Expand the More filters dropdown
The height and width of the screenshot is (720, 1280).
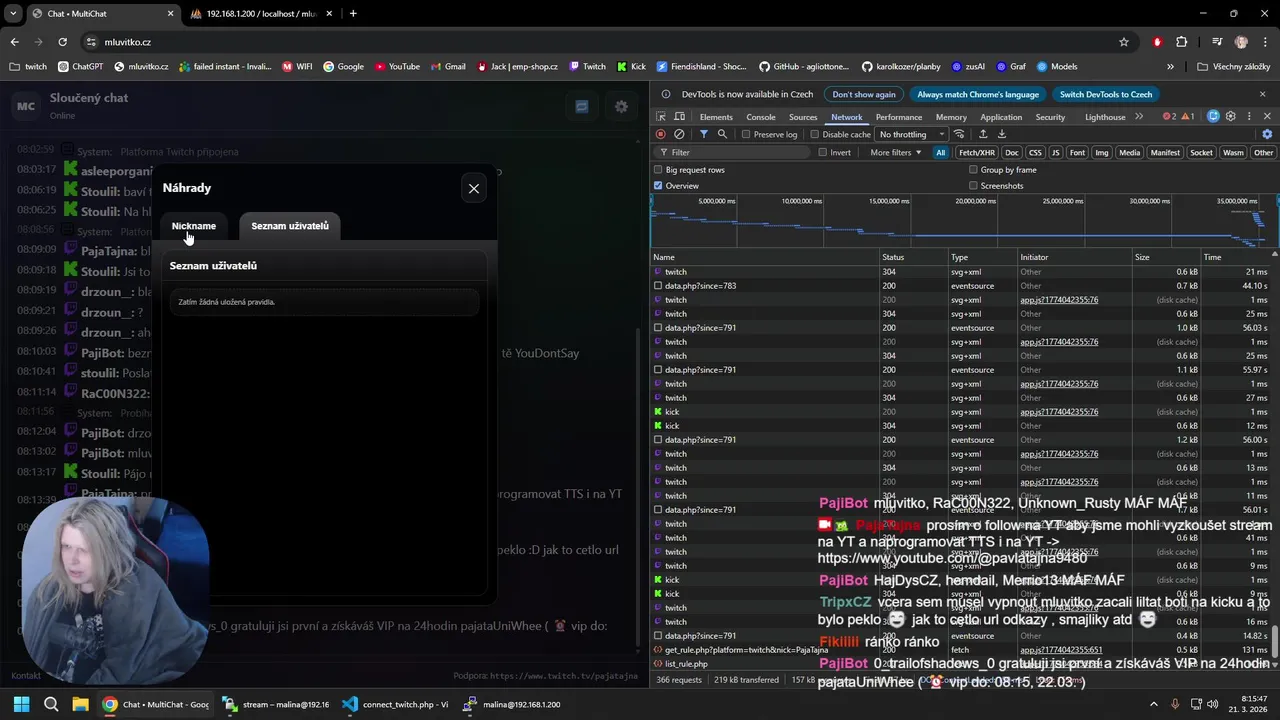(896, 153)
